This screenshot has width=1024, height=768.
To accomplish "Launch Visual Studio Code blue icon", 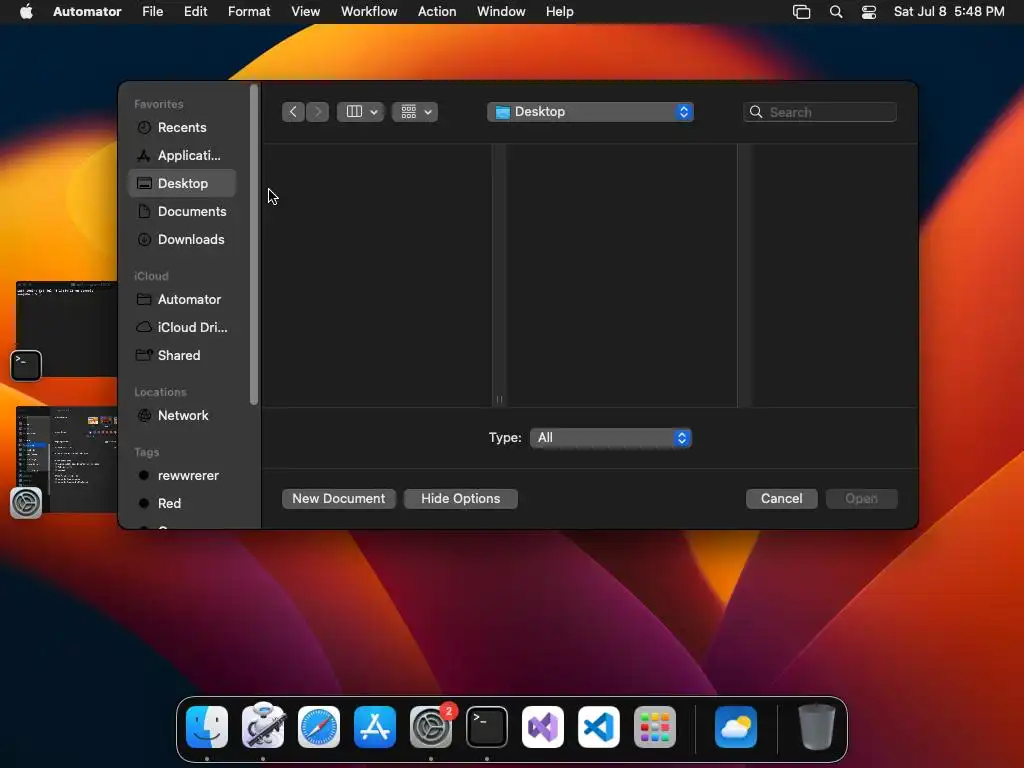I will [599, 727].
